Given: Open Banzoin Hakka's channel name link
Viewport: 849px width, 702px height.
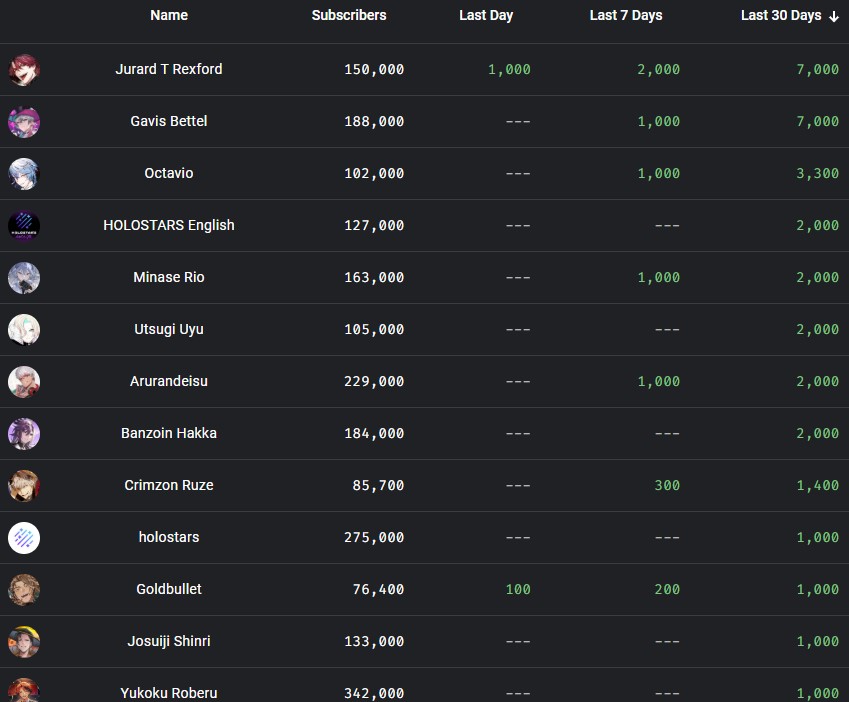Looking at the screenshot, I should pyautogui.click(x=169, y=433).
